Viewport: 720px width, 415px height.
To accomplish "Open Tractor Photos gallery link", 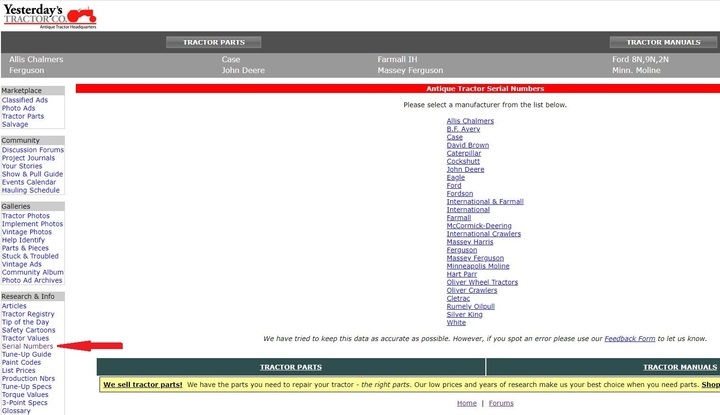I will pos(26,216).
